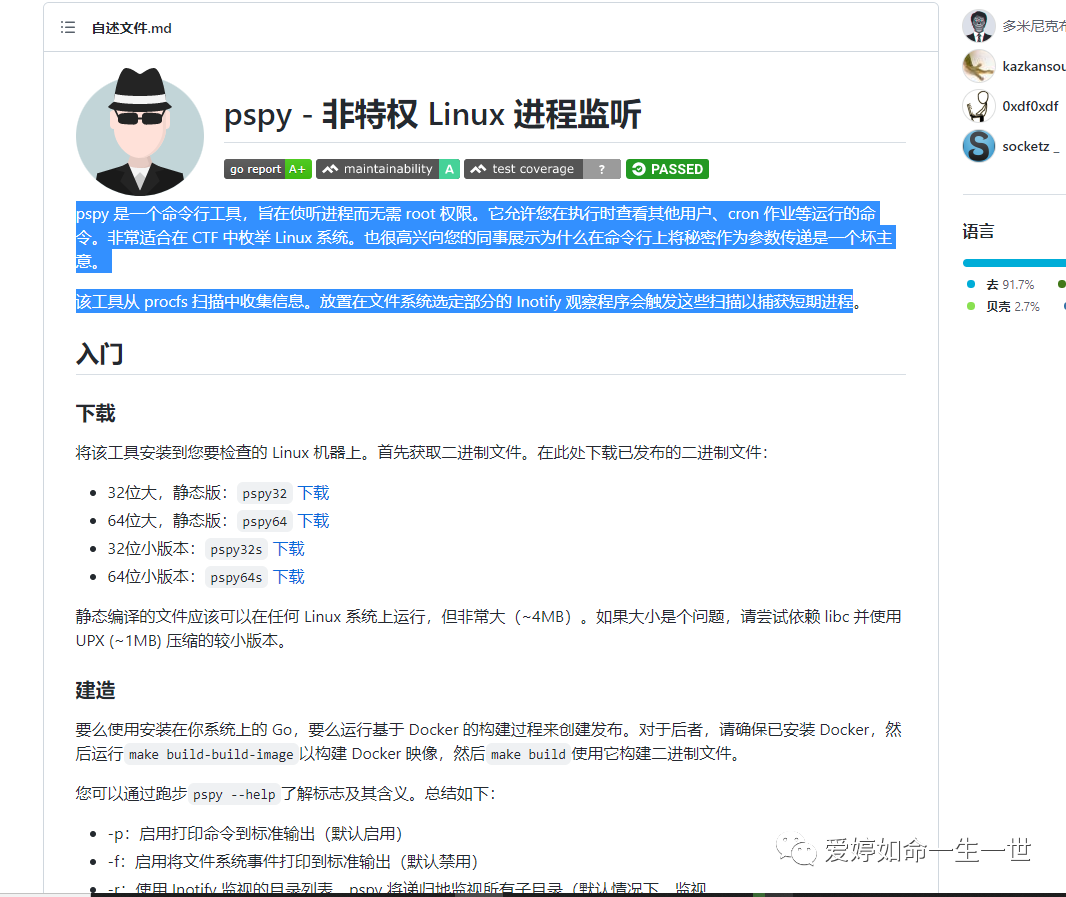Click the pspy64s inline code label

coord(236,577)
